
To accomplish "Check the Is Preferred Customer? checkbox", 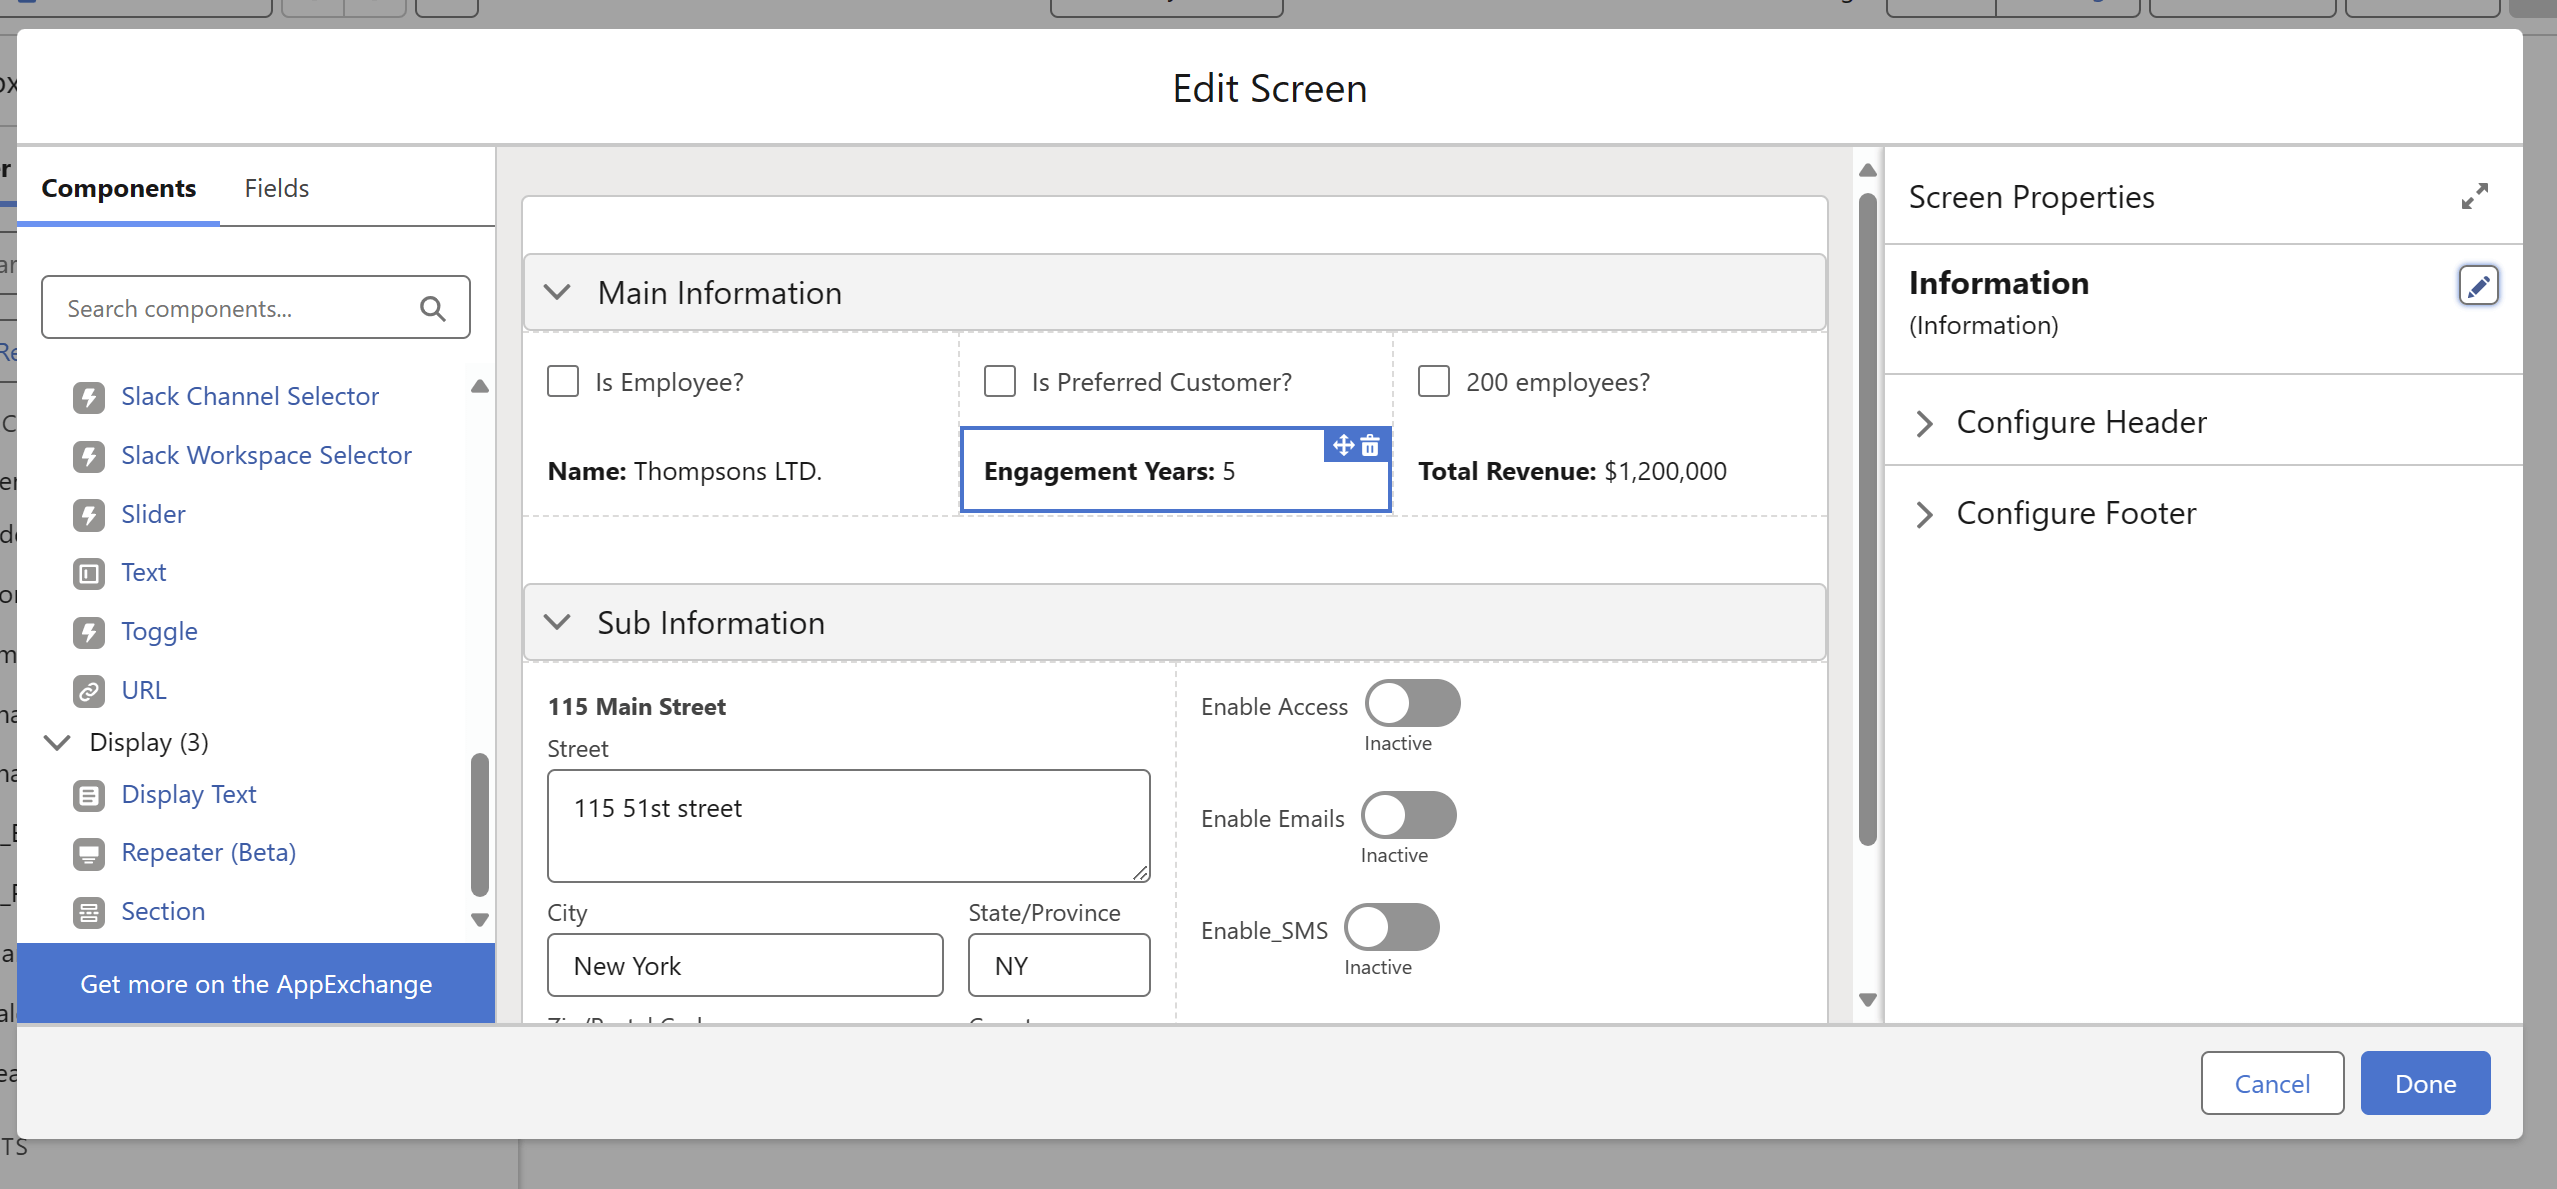I will point(1000,381).
